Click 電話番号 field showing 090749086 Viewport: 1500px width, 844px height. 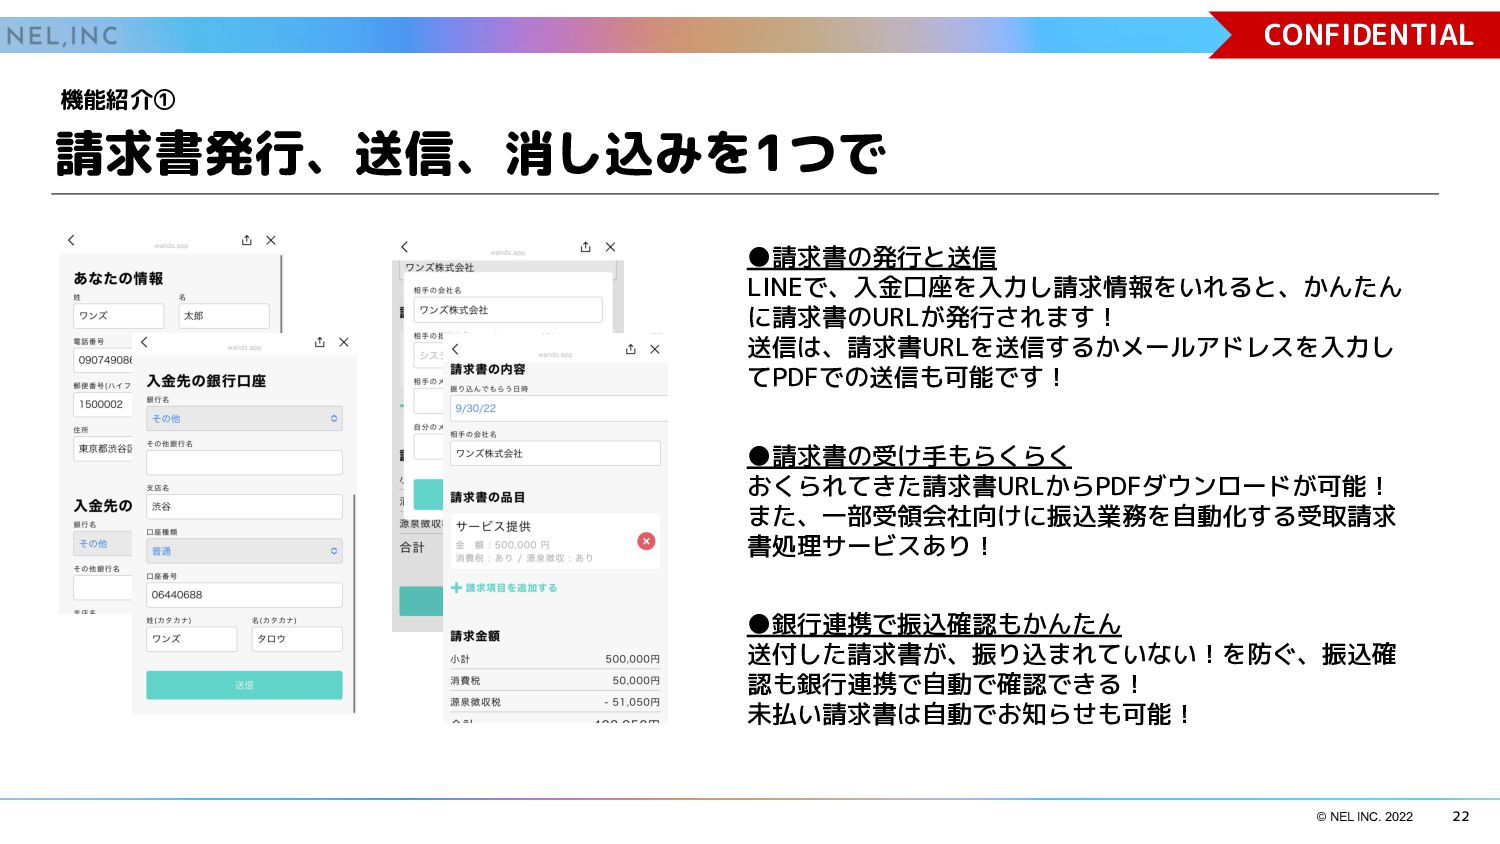103,360
